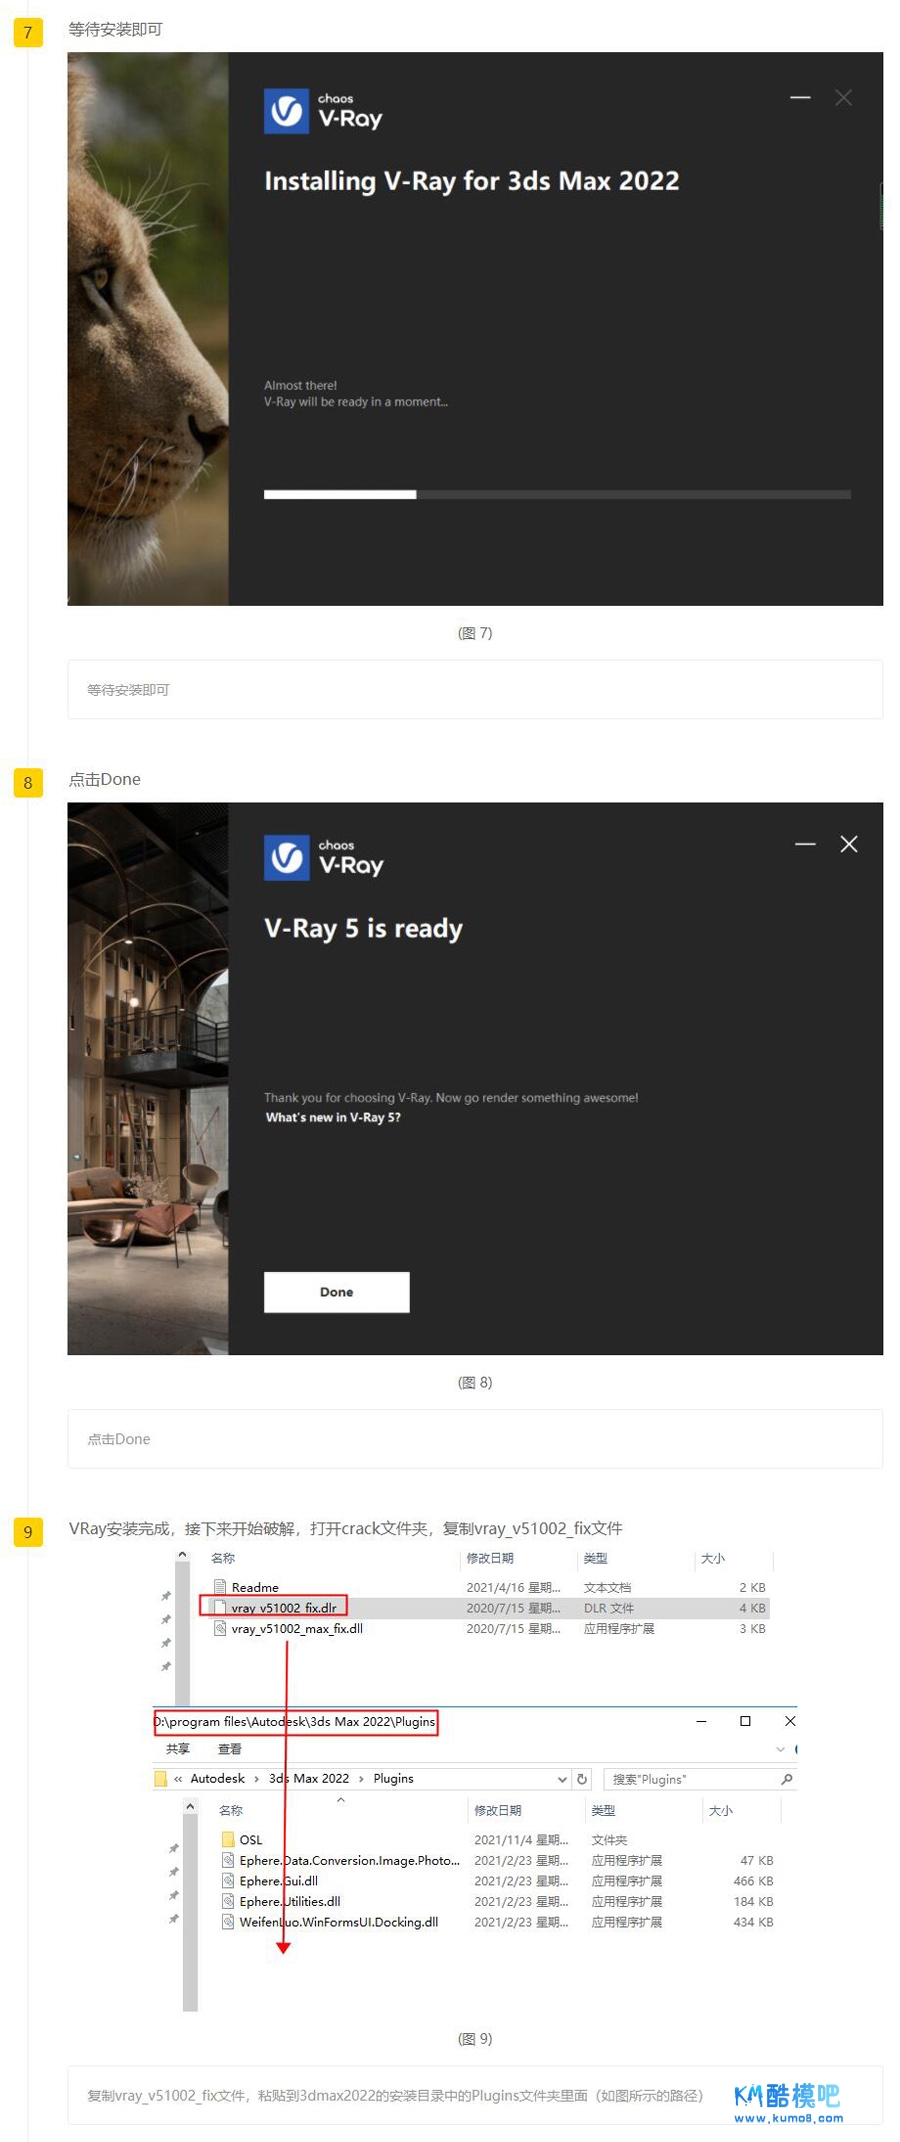Viewport: 900px width, 2142px height.
Task: Click the 搜索"Plugins" search field
Action: point(690,1779)
